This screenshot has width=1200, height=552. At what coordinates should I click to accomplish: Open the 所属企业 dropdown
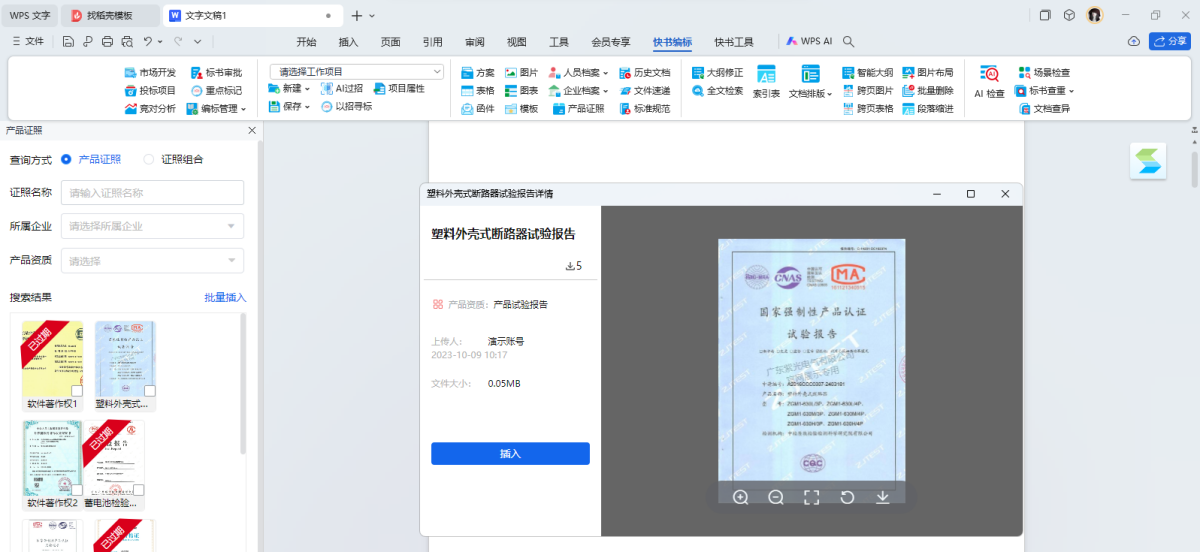pyautogui.click(x=152, y=226)
